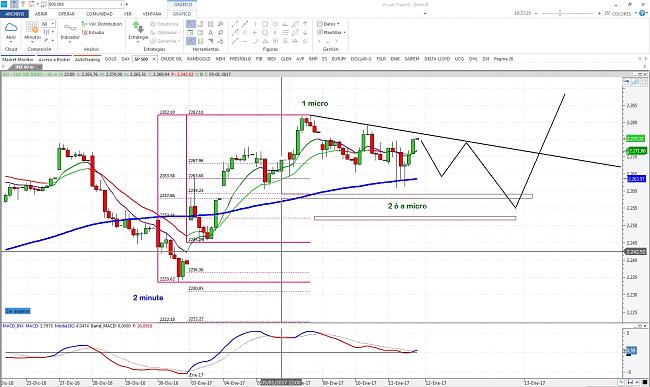
Task: Switch to the CRUDE OIL chart tab
Action: point(171,59)
